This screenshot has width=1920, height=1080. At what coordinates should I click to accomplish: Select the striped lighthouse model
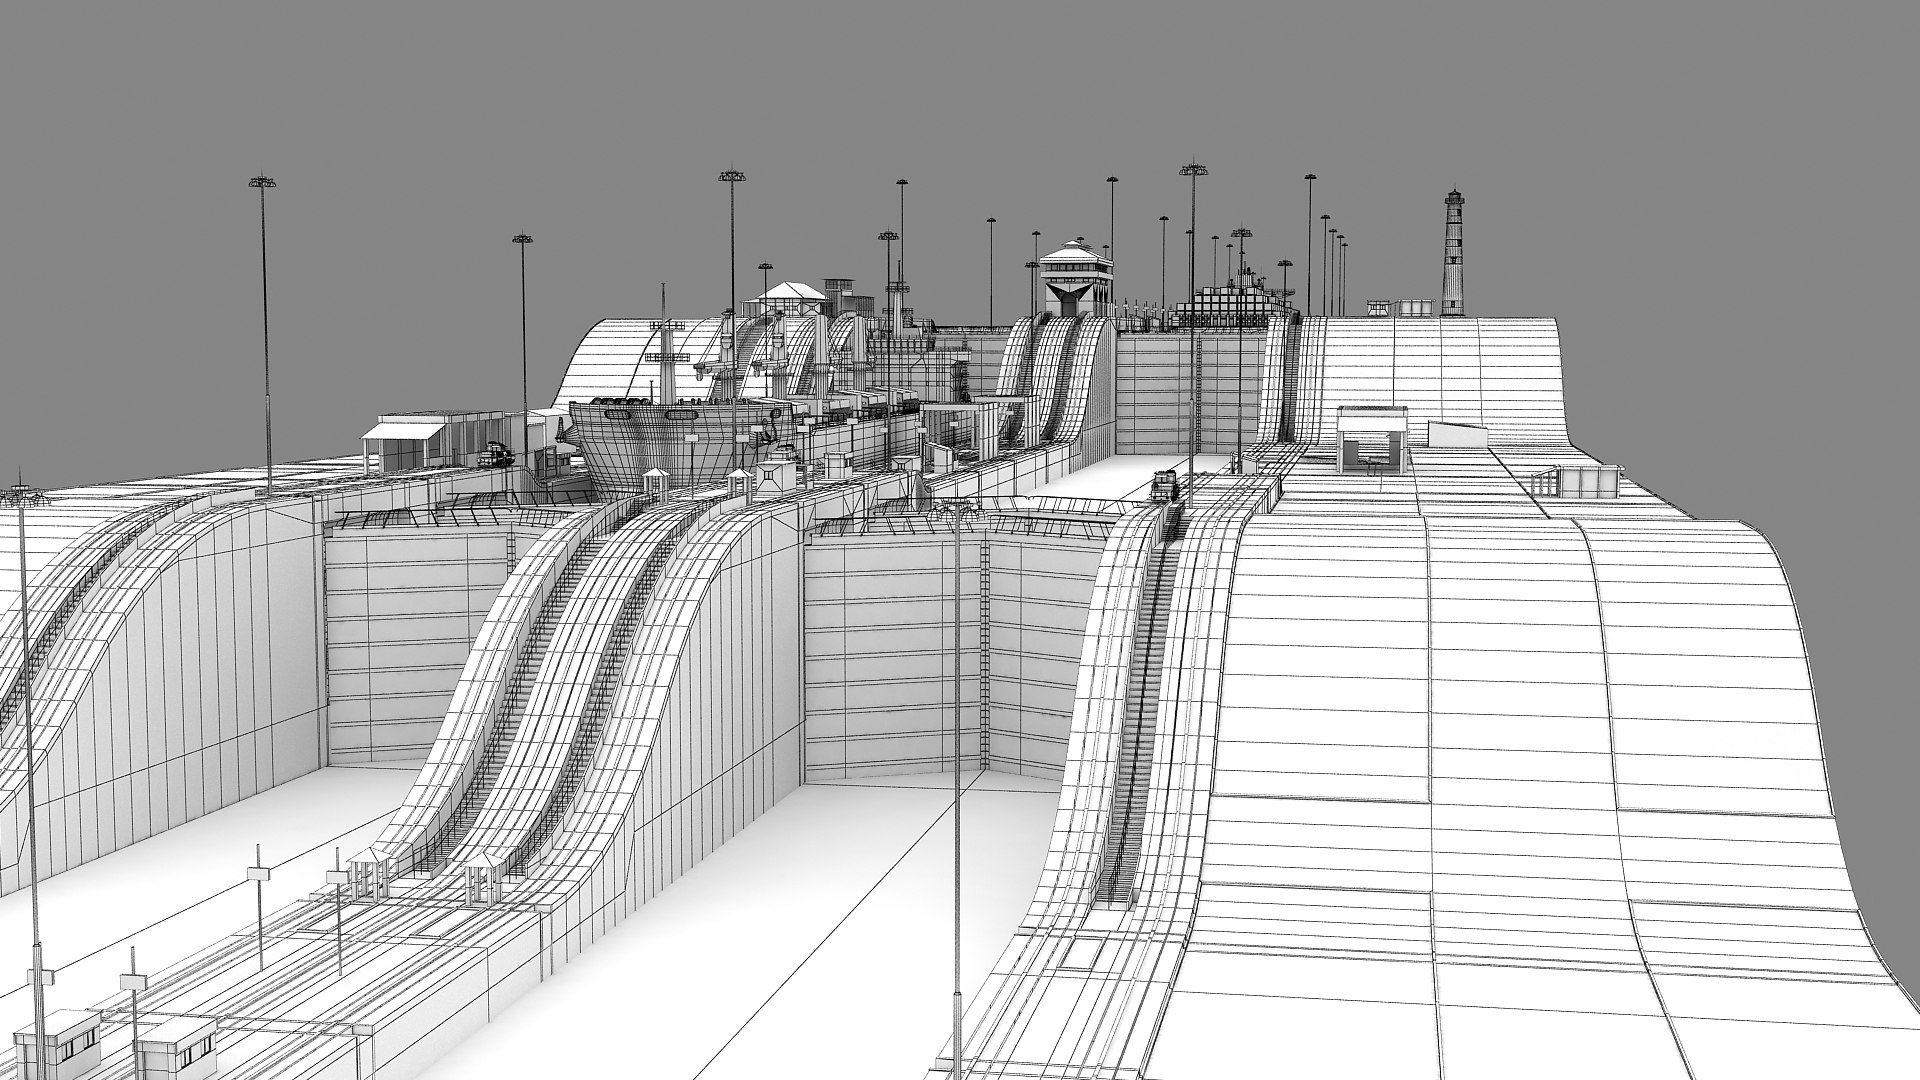point(1452,252)
